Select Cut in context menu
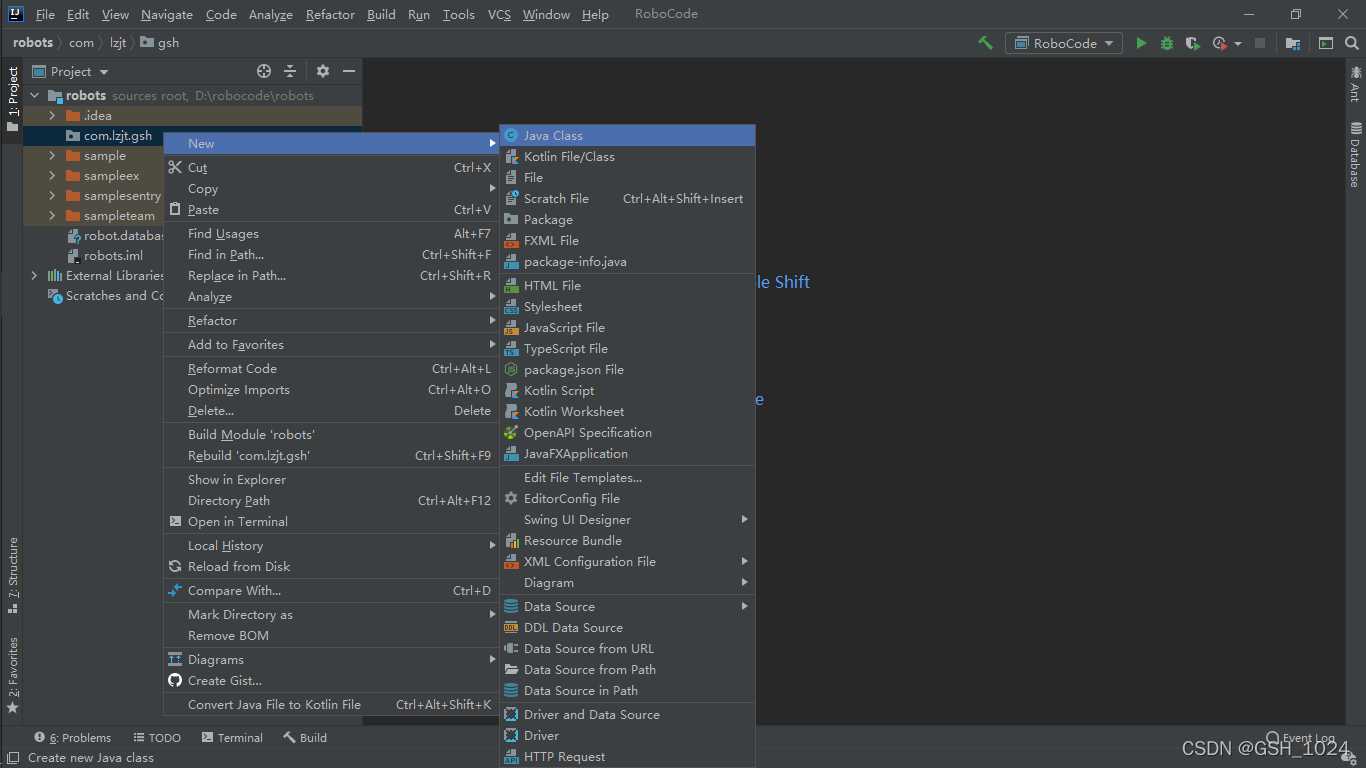The height and width of the screenshot is (768, 1366). (x=331, y=168)
